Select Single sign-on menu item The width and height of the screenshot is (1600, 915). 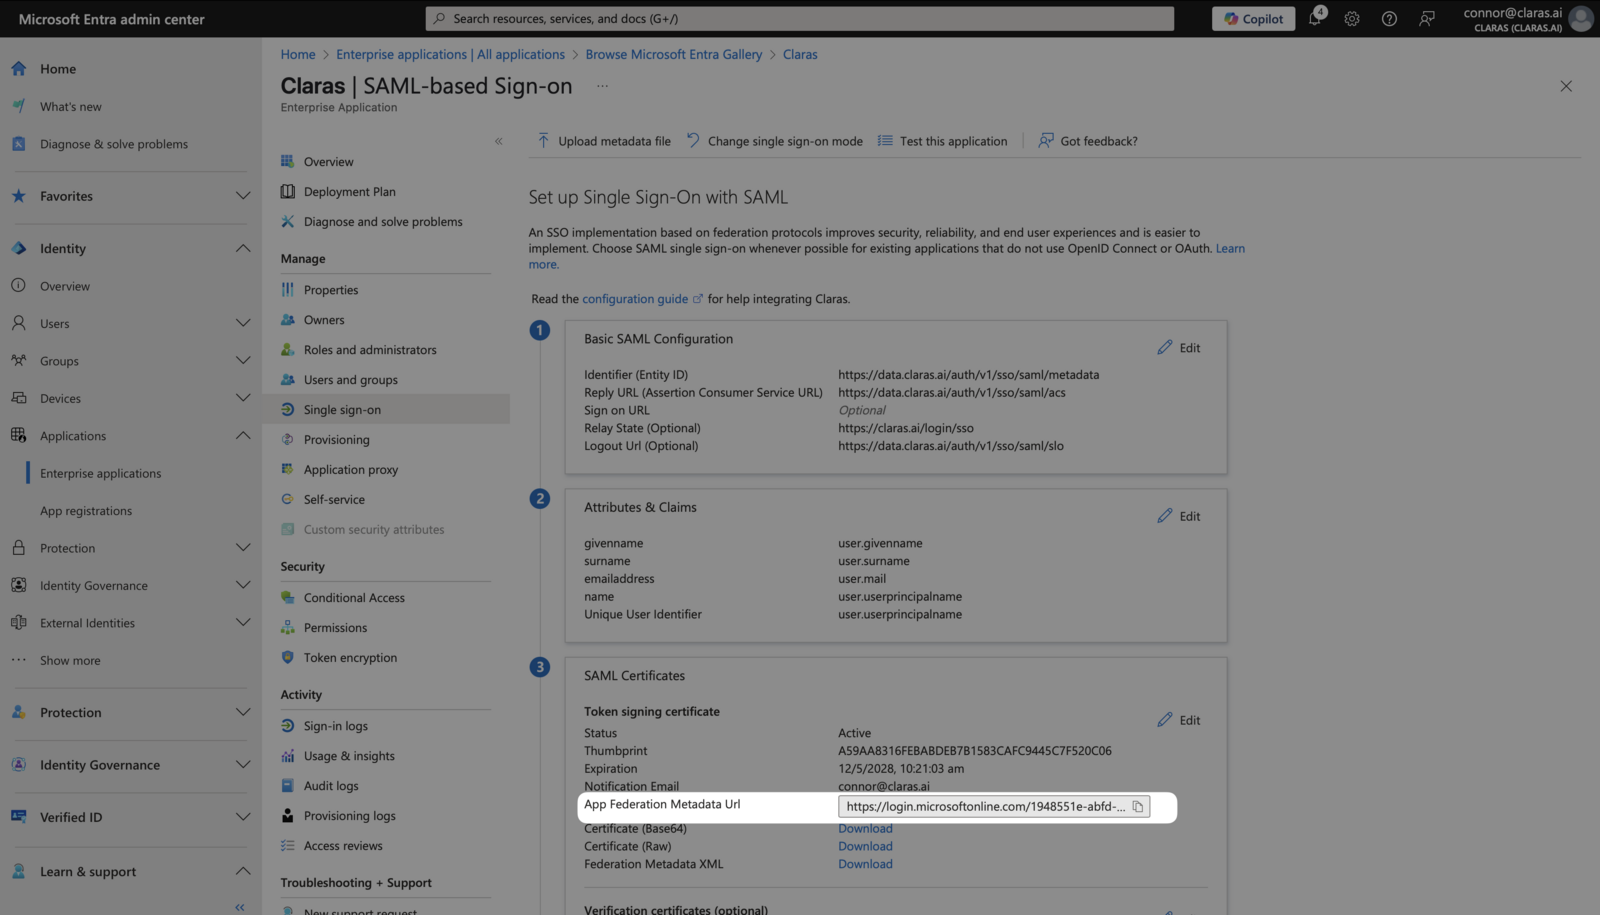pos(386,409)
